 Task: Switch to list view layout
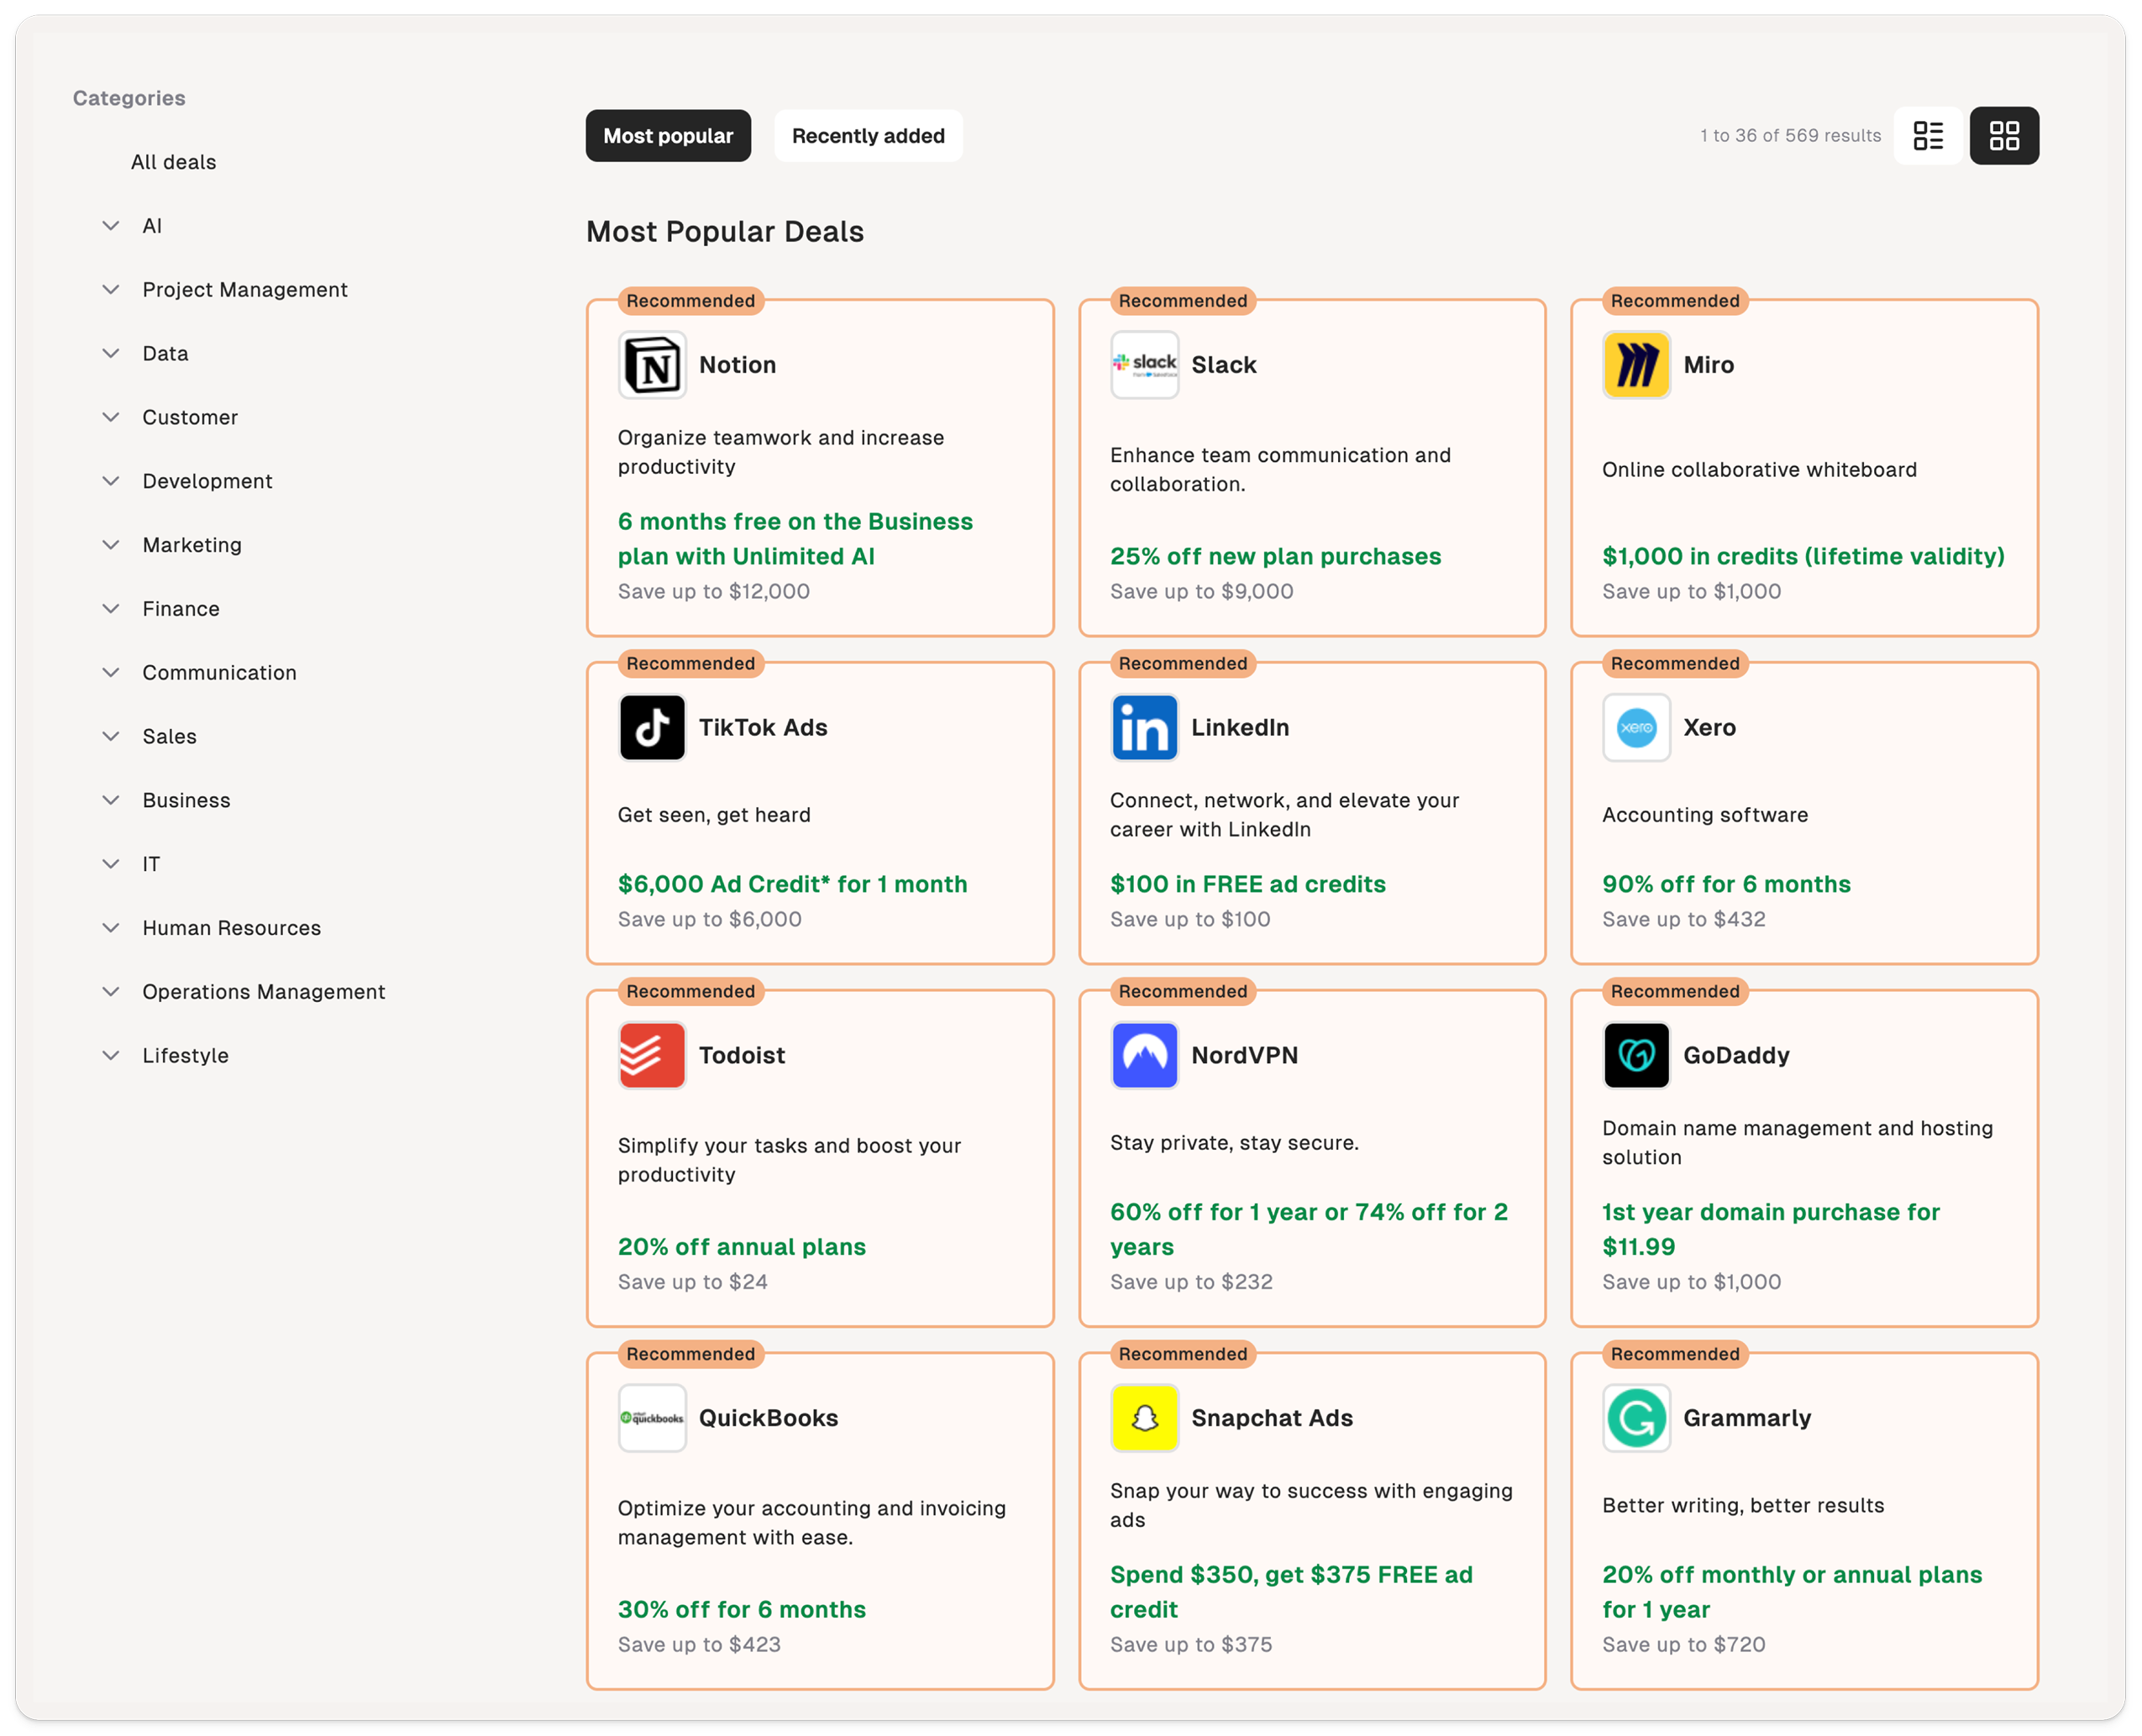1927,136
